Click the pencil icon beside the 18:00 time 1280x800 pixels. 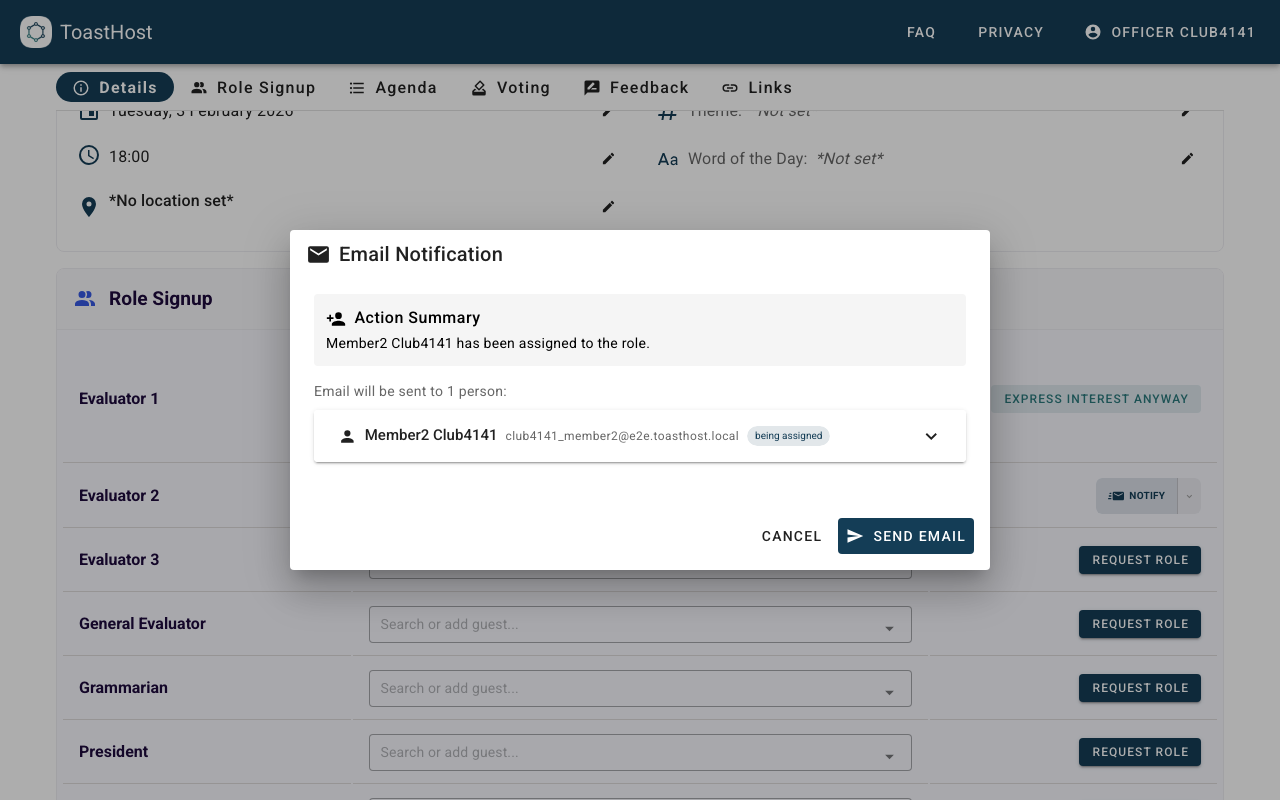coord(608,159)
